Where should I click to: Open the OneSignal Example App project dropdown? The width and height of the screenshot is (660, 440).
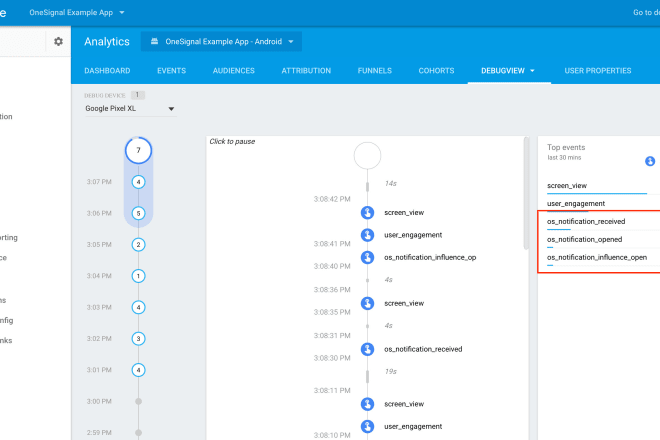tap(77, 13)
